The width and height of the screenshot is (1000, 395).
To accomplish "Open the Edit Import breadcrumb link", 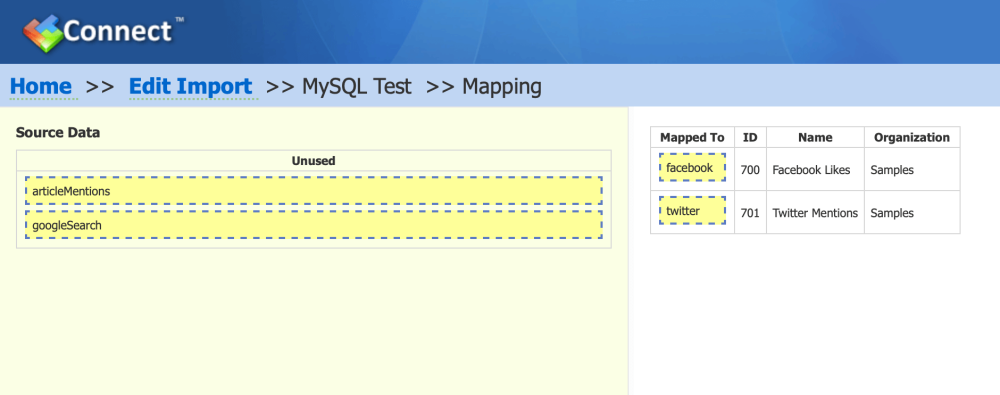I will [x=191, y=86].
